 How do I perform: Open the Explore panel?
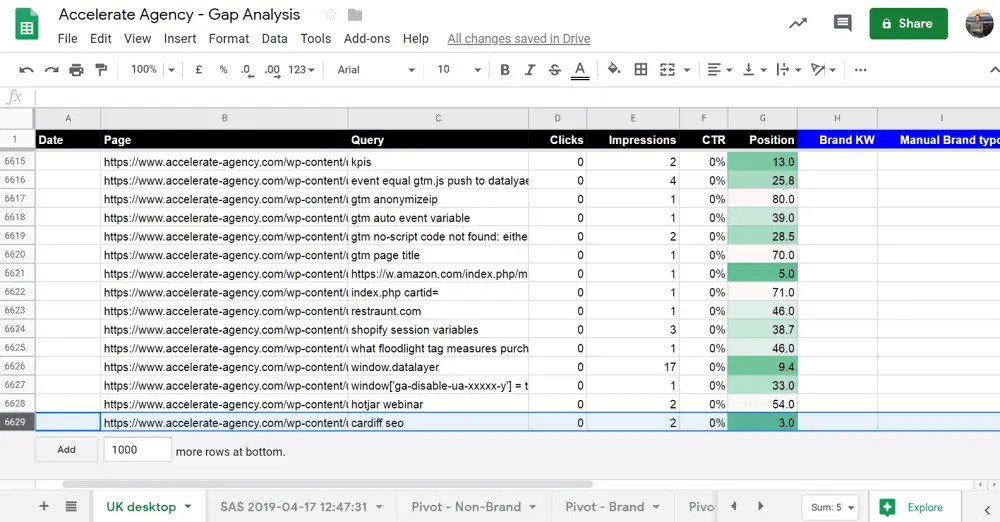coord(916,507)
